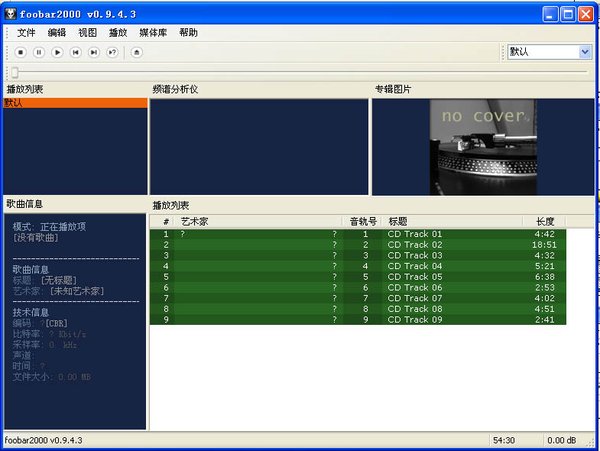Open the 视图 menu
Image resolution: width=600 pixels, height=451 pixels.
tap(87, 33)
